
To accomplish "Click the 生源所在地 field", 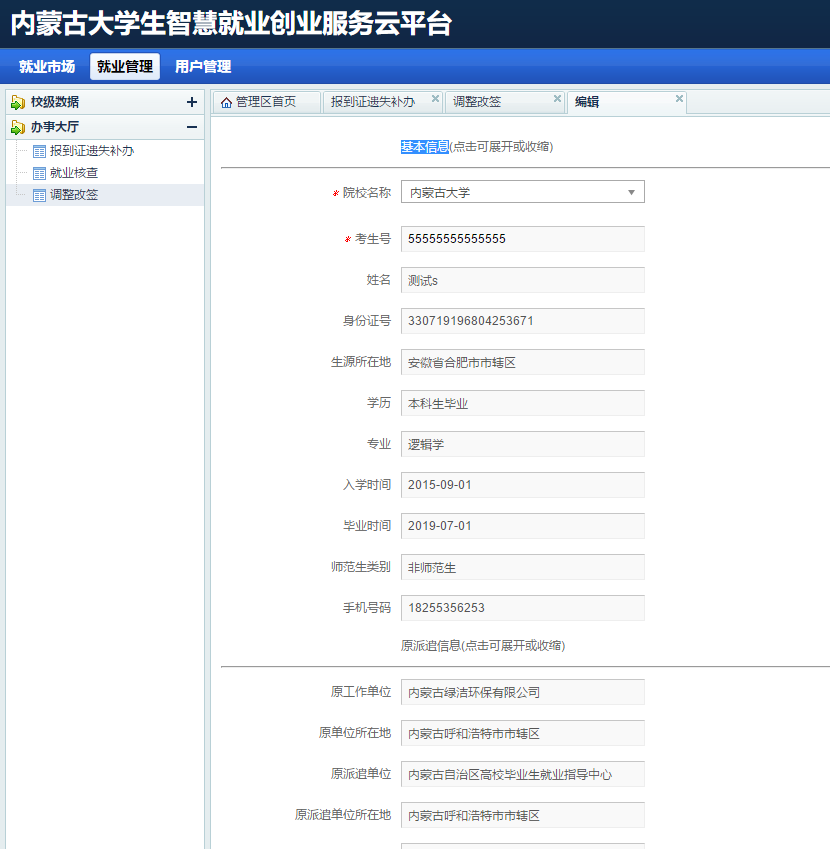I will (522, 362).
